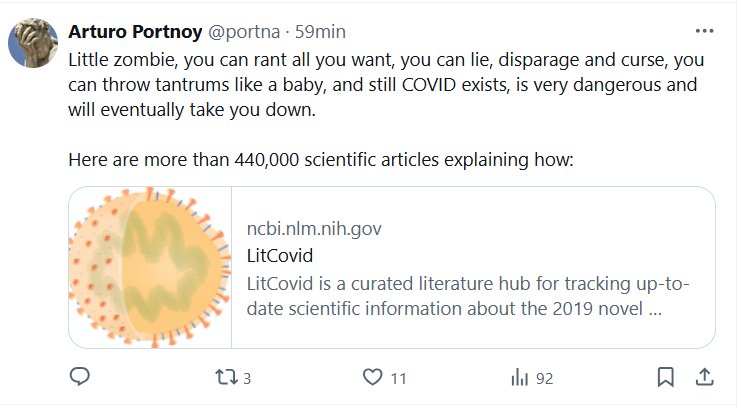Click the coronavirus thumbnail in link card

click(x=149, y=266)
